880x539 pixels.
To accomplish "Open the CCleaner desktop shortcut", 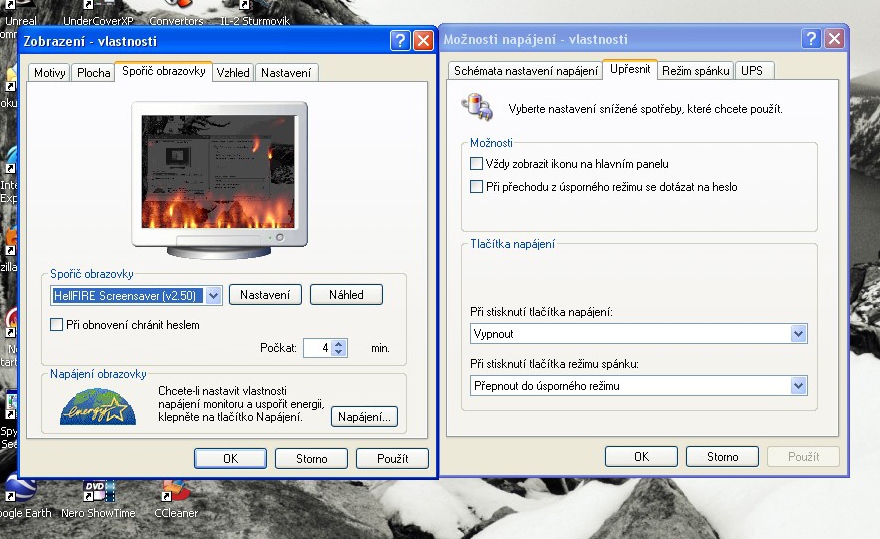I will [x=176, y=500].
